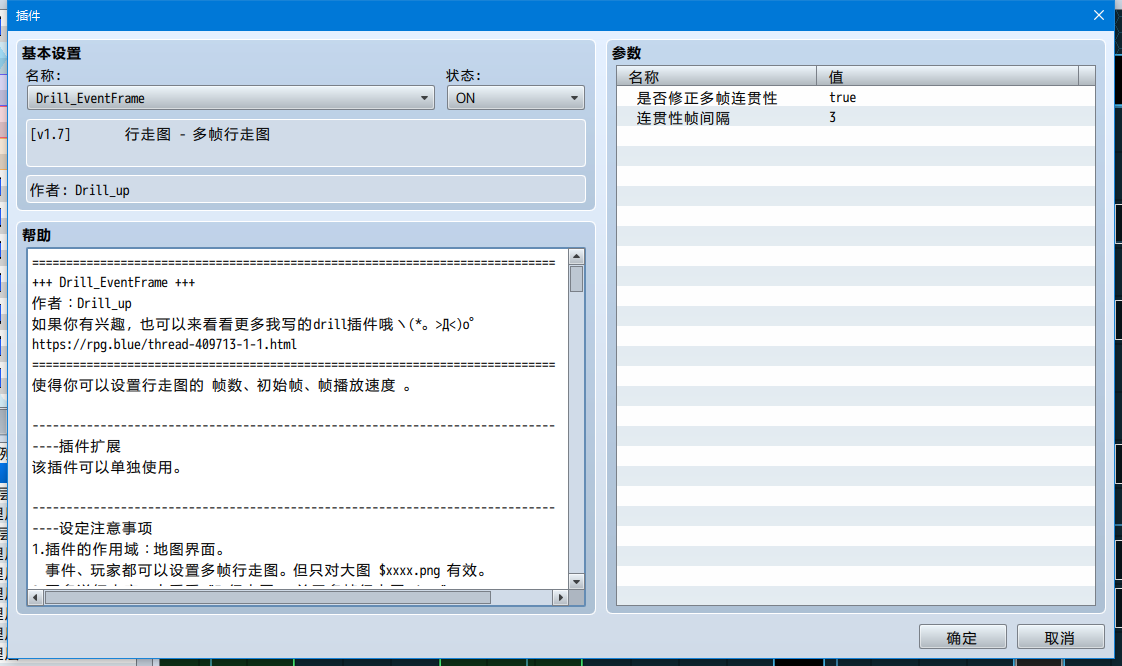The width and height of the screenshot is (1122, 666).
Task: Click the help vertical scrollbar thumb
Action: point(576,278)
